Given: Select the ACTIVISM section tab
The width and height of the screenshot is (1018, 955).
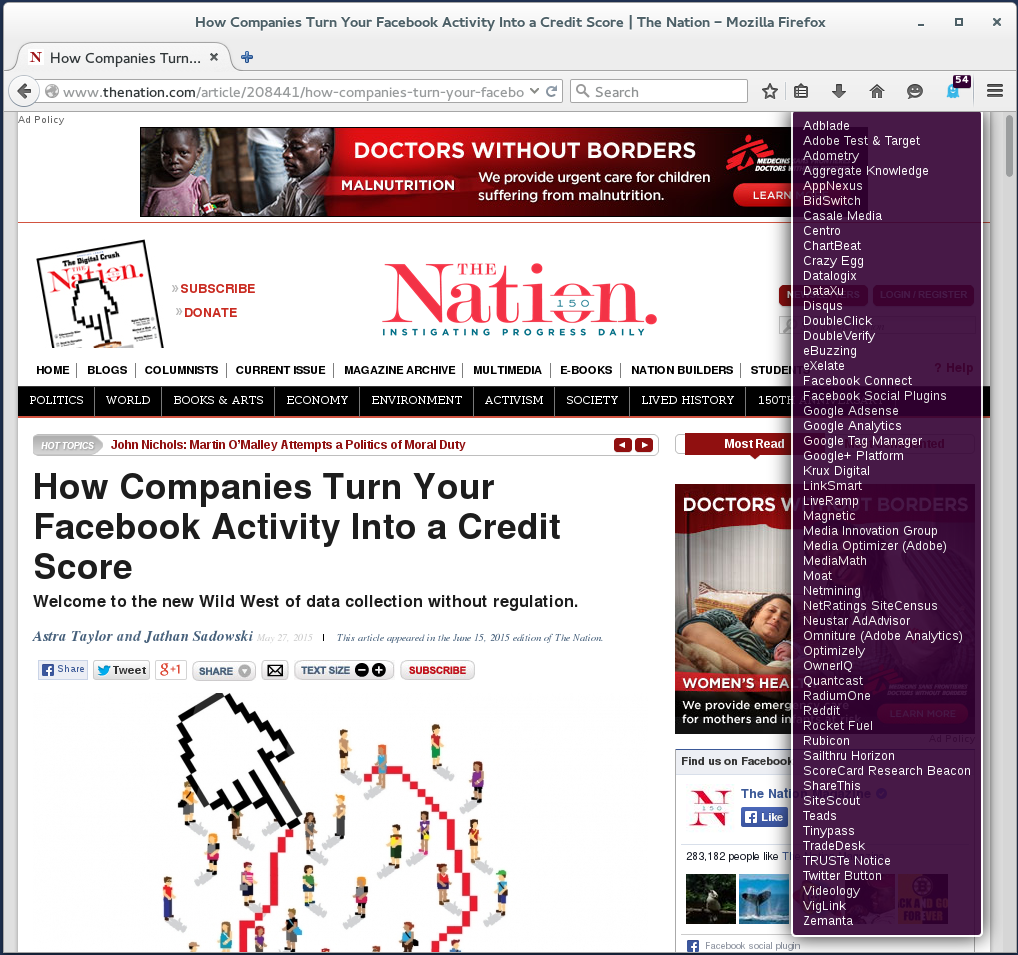Looking at the screenshot, I should pyautogui.click(x=514, y=400).
